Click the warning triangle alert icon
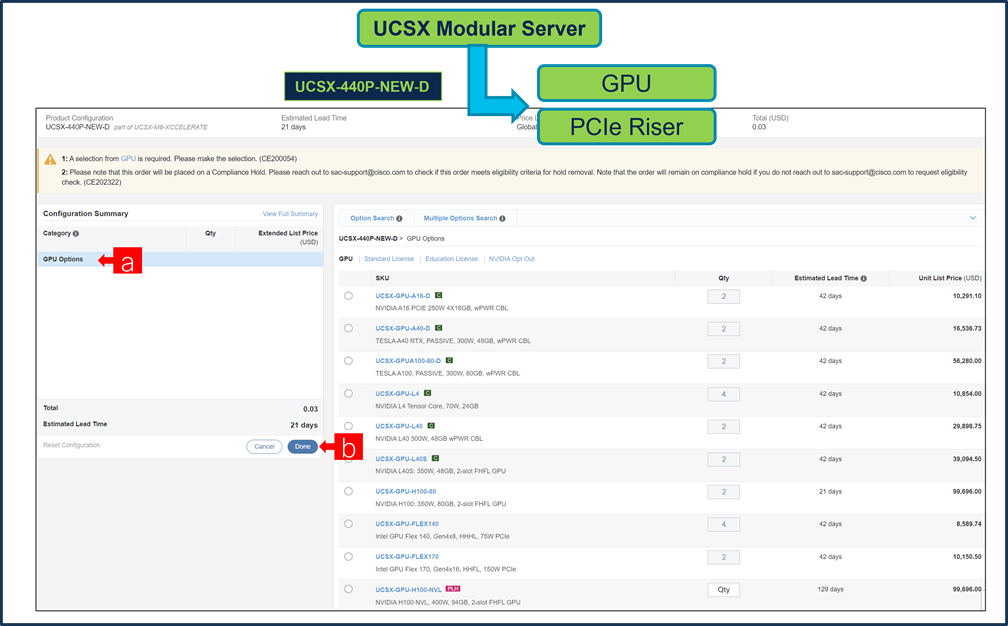The height and width of the screenshot is (626, 1008). point(50,159)
